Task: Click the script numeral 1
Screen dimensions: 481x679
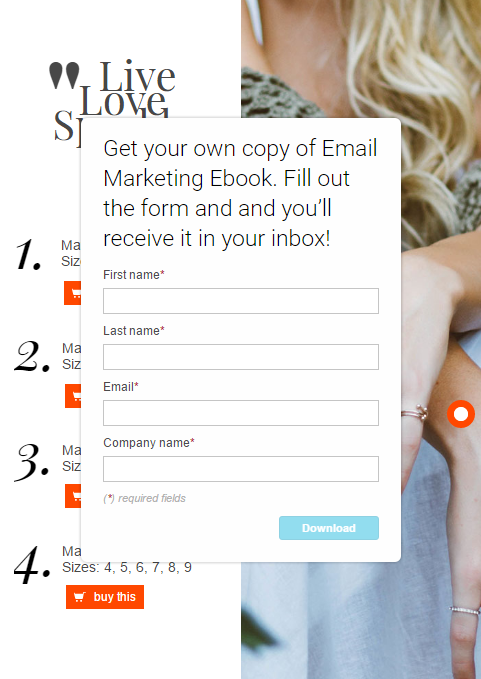Action: [x=29, y=255]
